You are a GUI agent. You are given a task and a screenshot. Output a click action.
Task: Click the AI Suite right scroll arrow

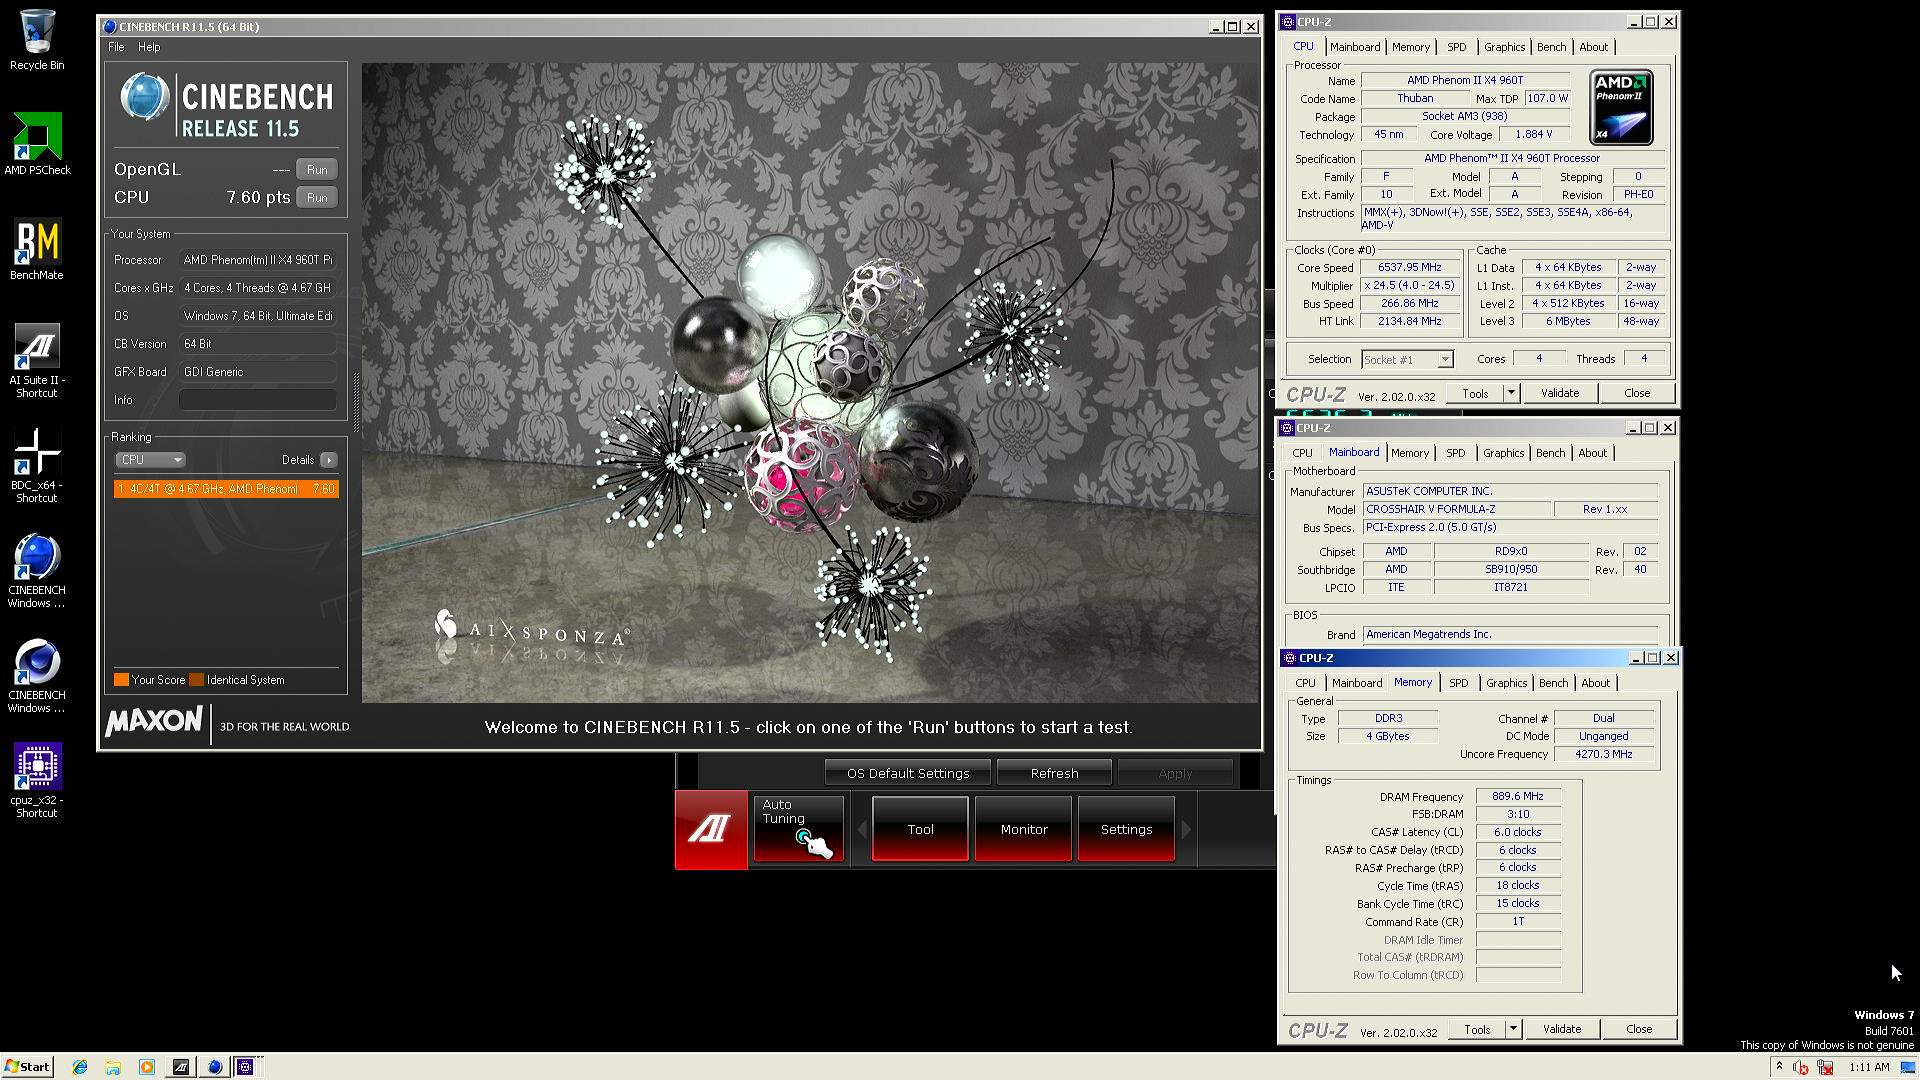click(1186, 829)
